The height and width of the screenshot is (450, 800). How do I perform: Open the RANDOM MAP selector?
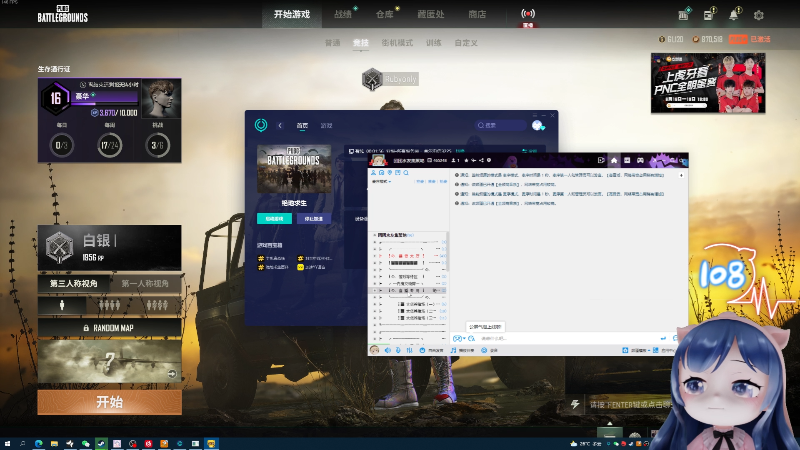pyautogui.click(x=109, y=328)
